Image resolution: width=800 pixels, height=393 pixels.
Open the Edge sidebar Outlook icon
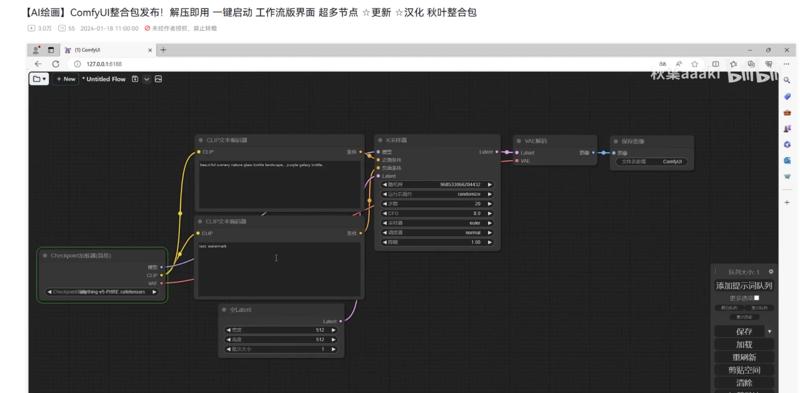click(x=787, y=160)
